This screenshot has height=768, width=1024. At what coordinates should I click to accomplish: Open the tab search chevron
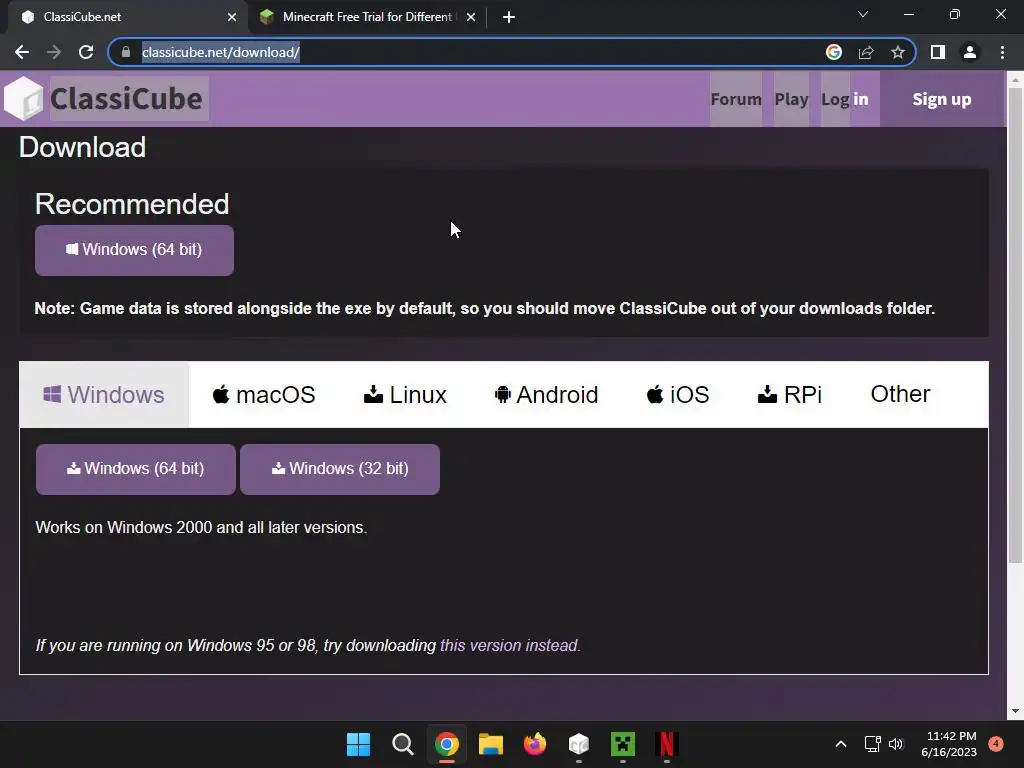tap(863, 14)
